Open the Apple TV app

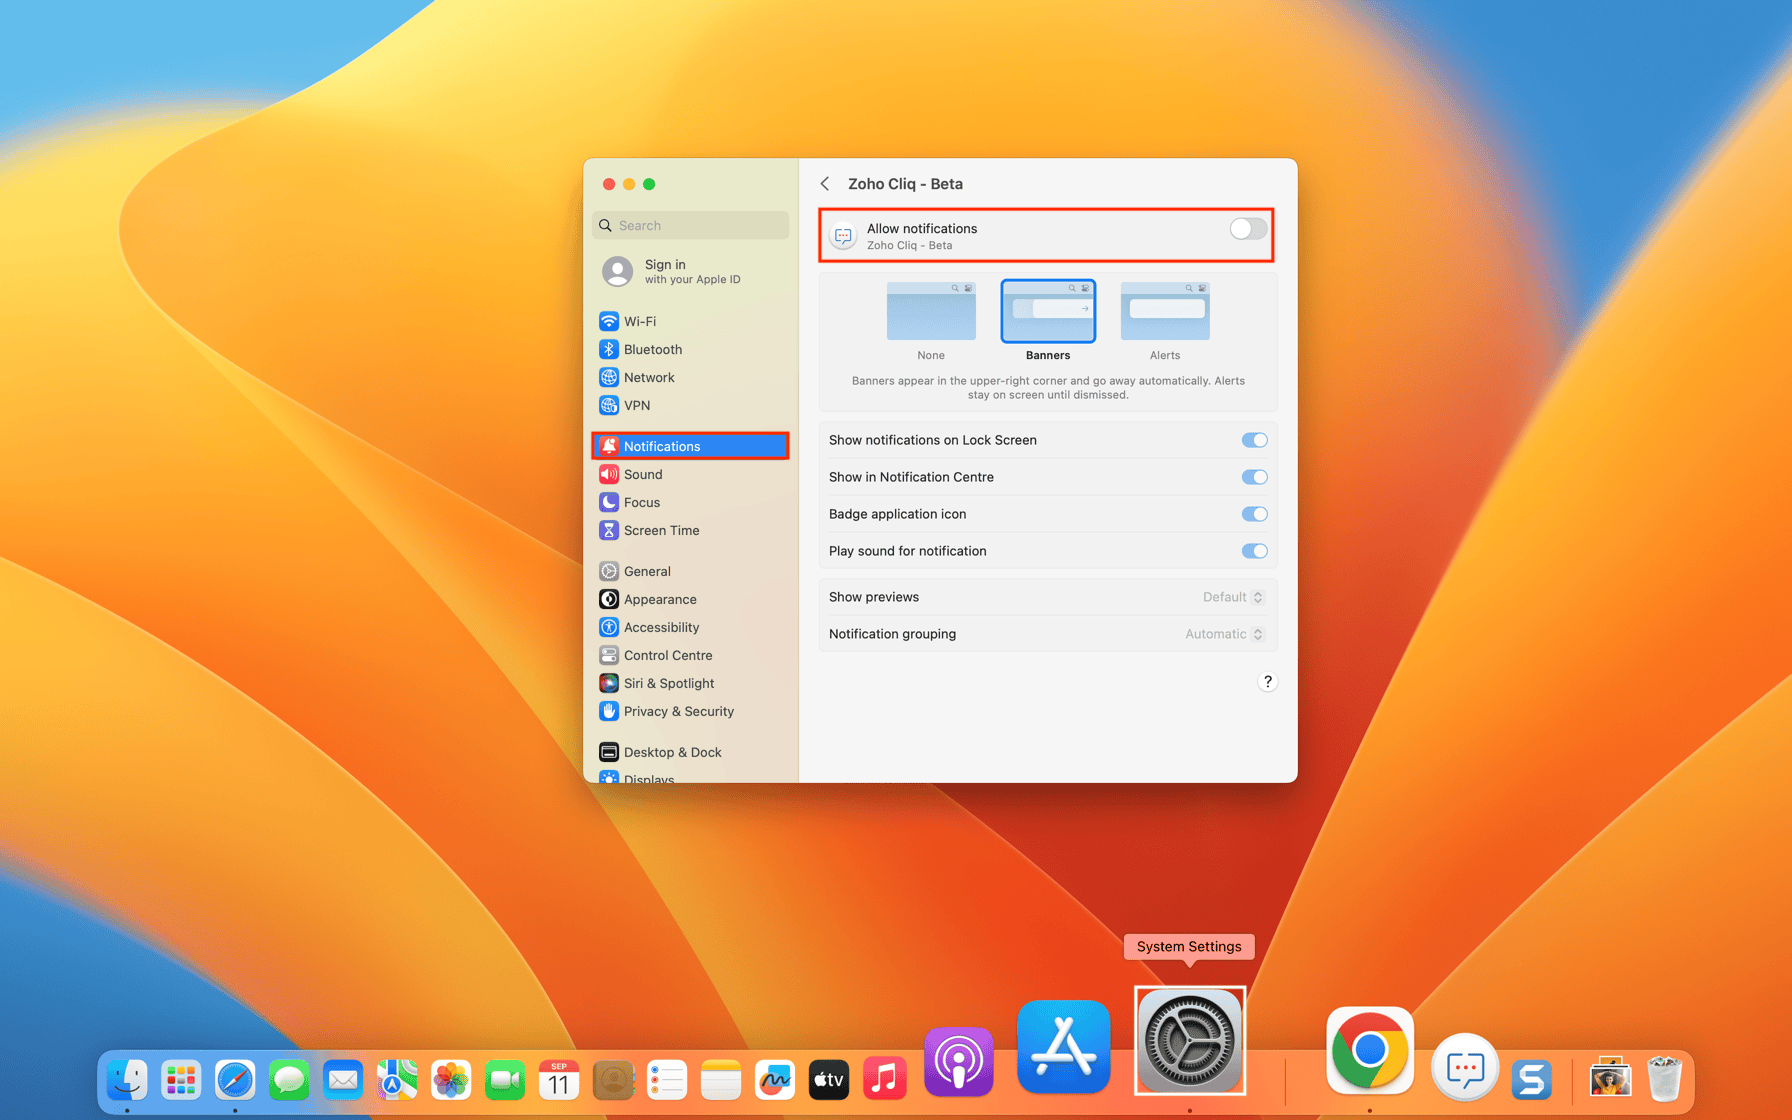(829, 1080)
